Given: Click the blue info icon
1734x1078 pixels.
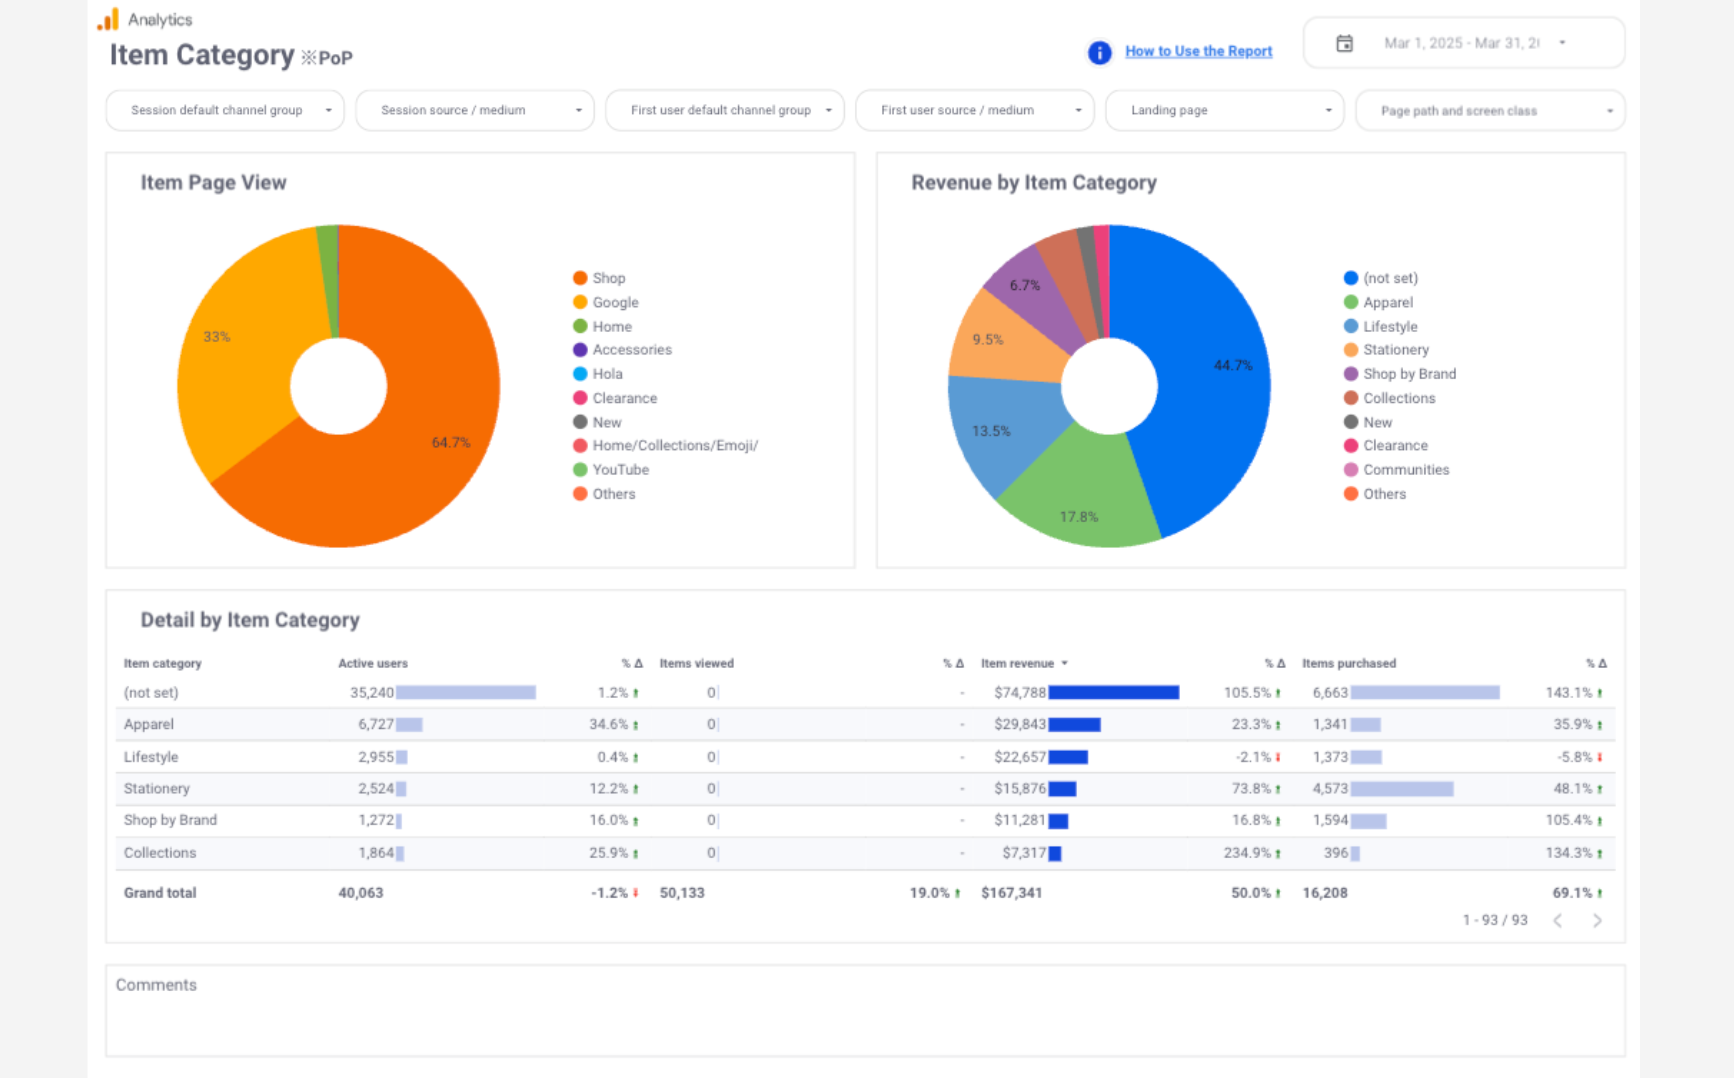Looking at the screenshot, I should 1099,53.
